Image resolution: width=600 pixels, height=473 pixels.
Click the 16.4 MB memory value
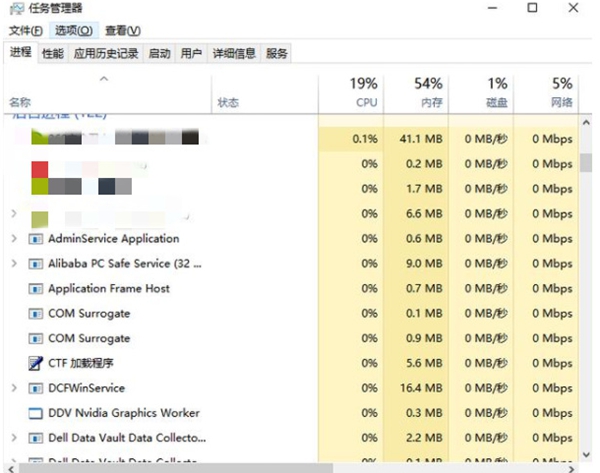[x=421, y=388]
